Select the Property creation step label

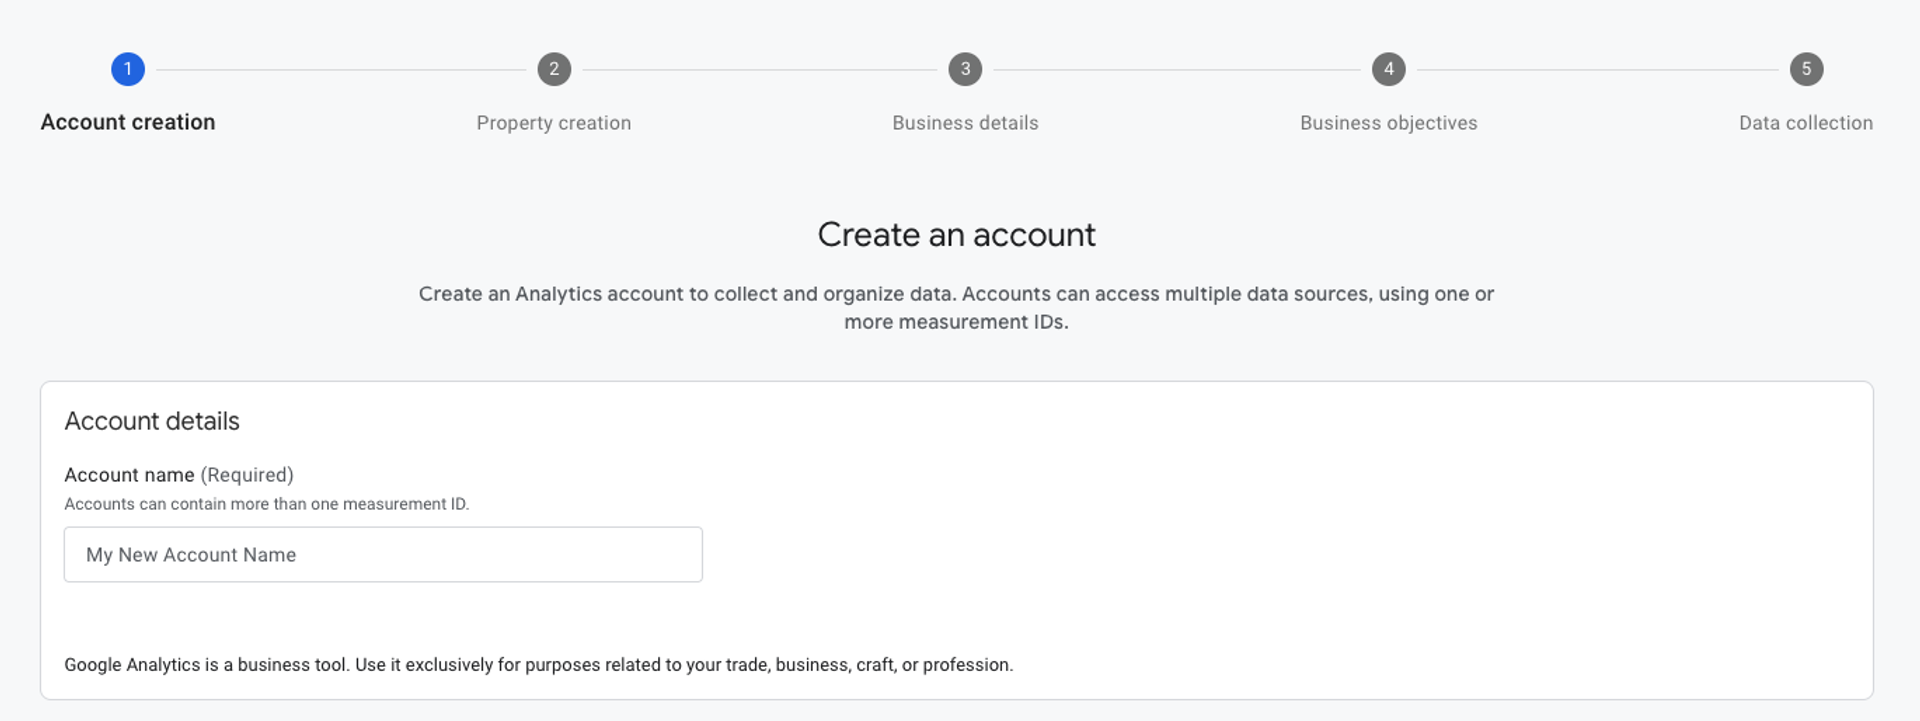(x=554, y=123)
